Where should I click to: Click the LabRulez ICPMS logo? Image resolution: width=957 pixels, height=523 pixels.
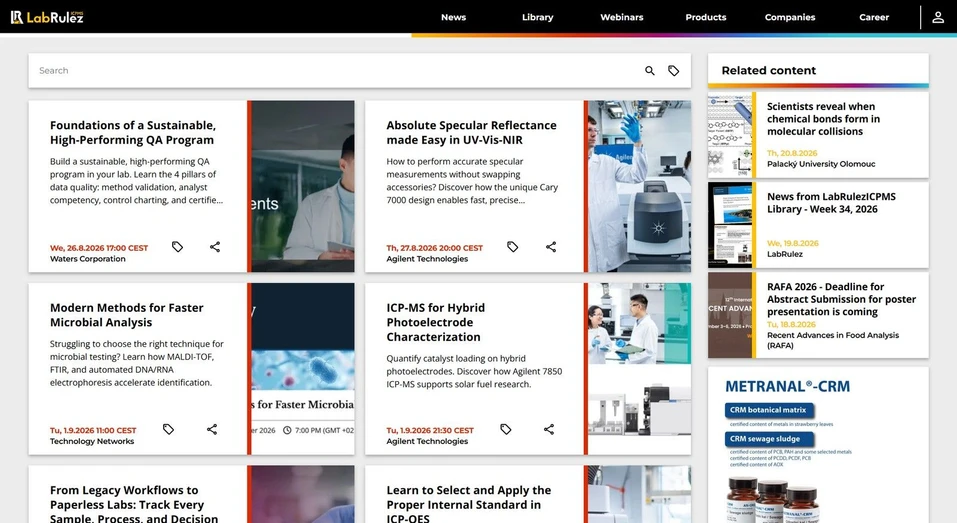point(47,17)
